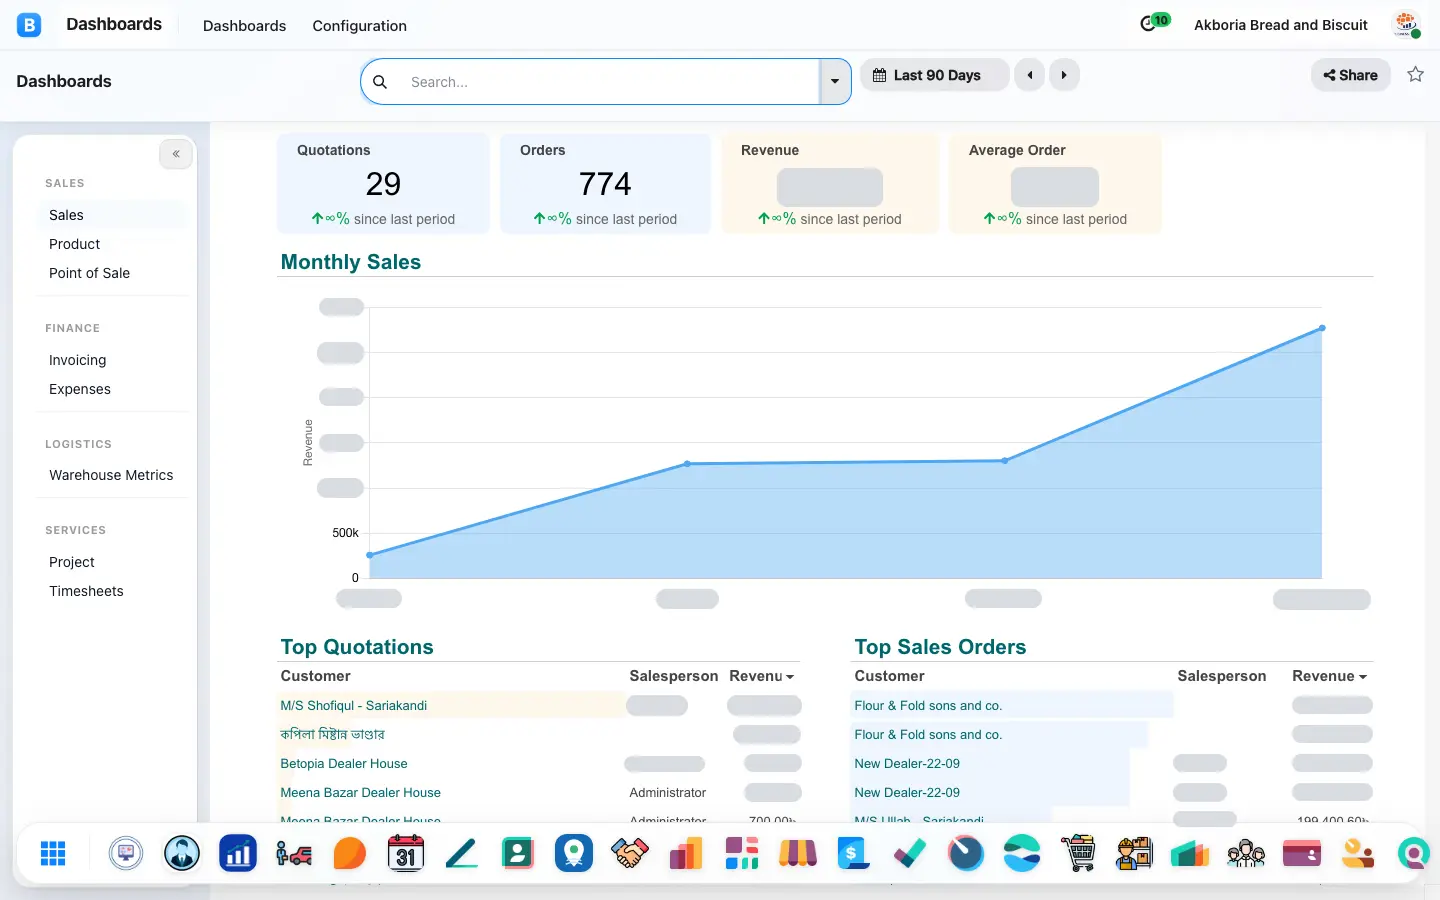
Task: Open the warehouse worker inventory app
Action: point(1134,853)
